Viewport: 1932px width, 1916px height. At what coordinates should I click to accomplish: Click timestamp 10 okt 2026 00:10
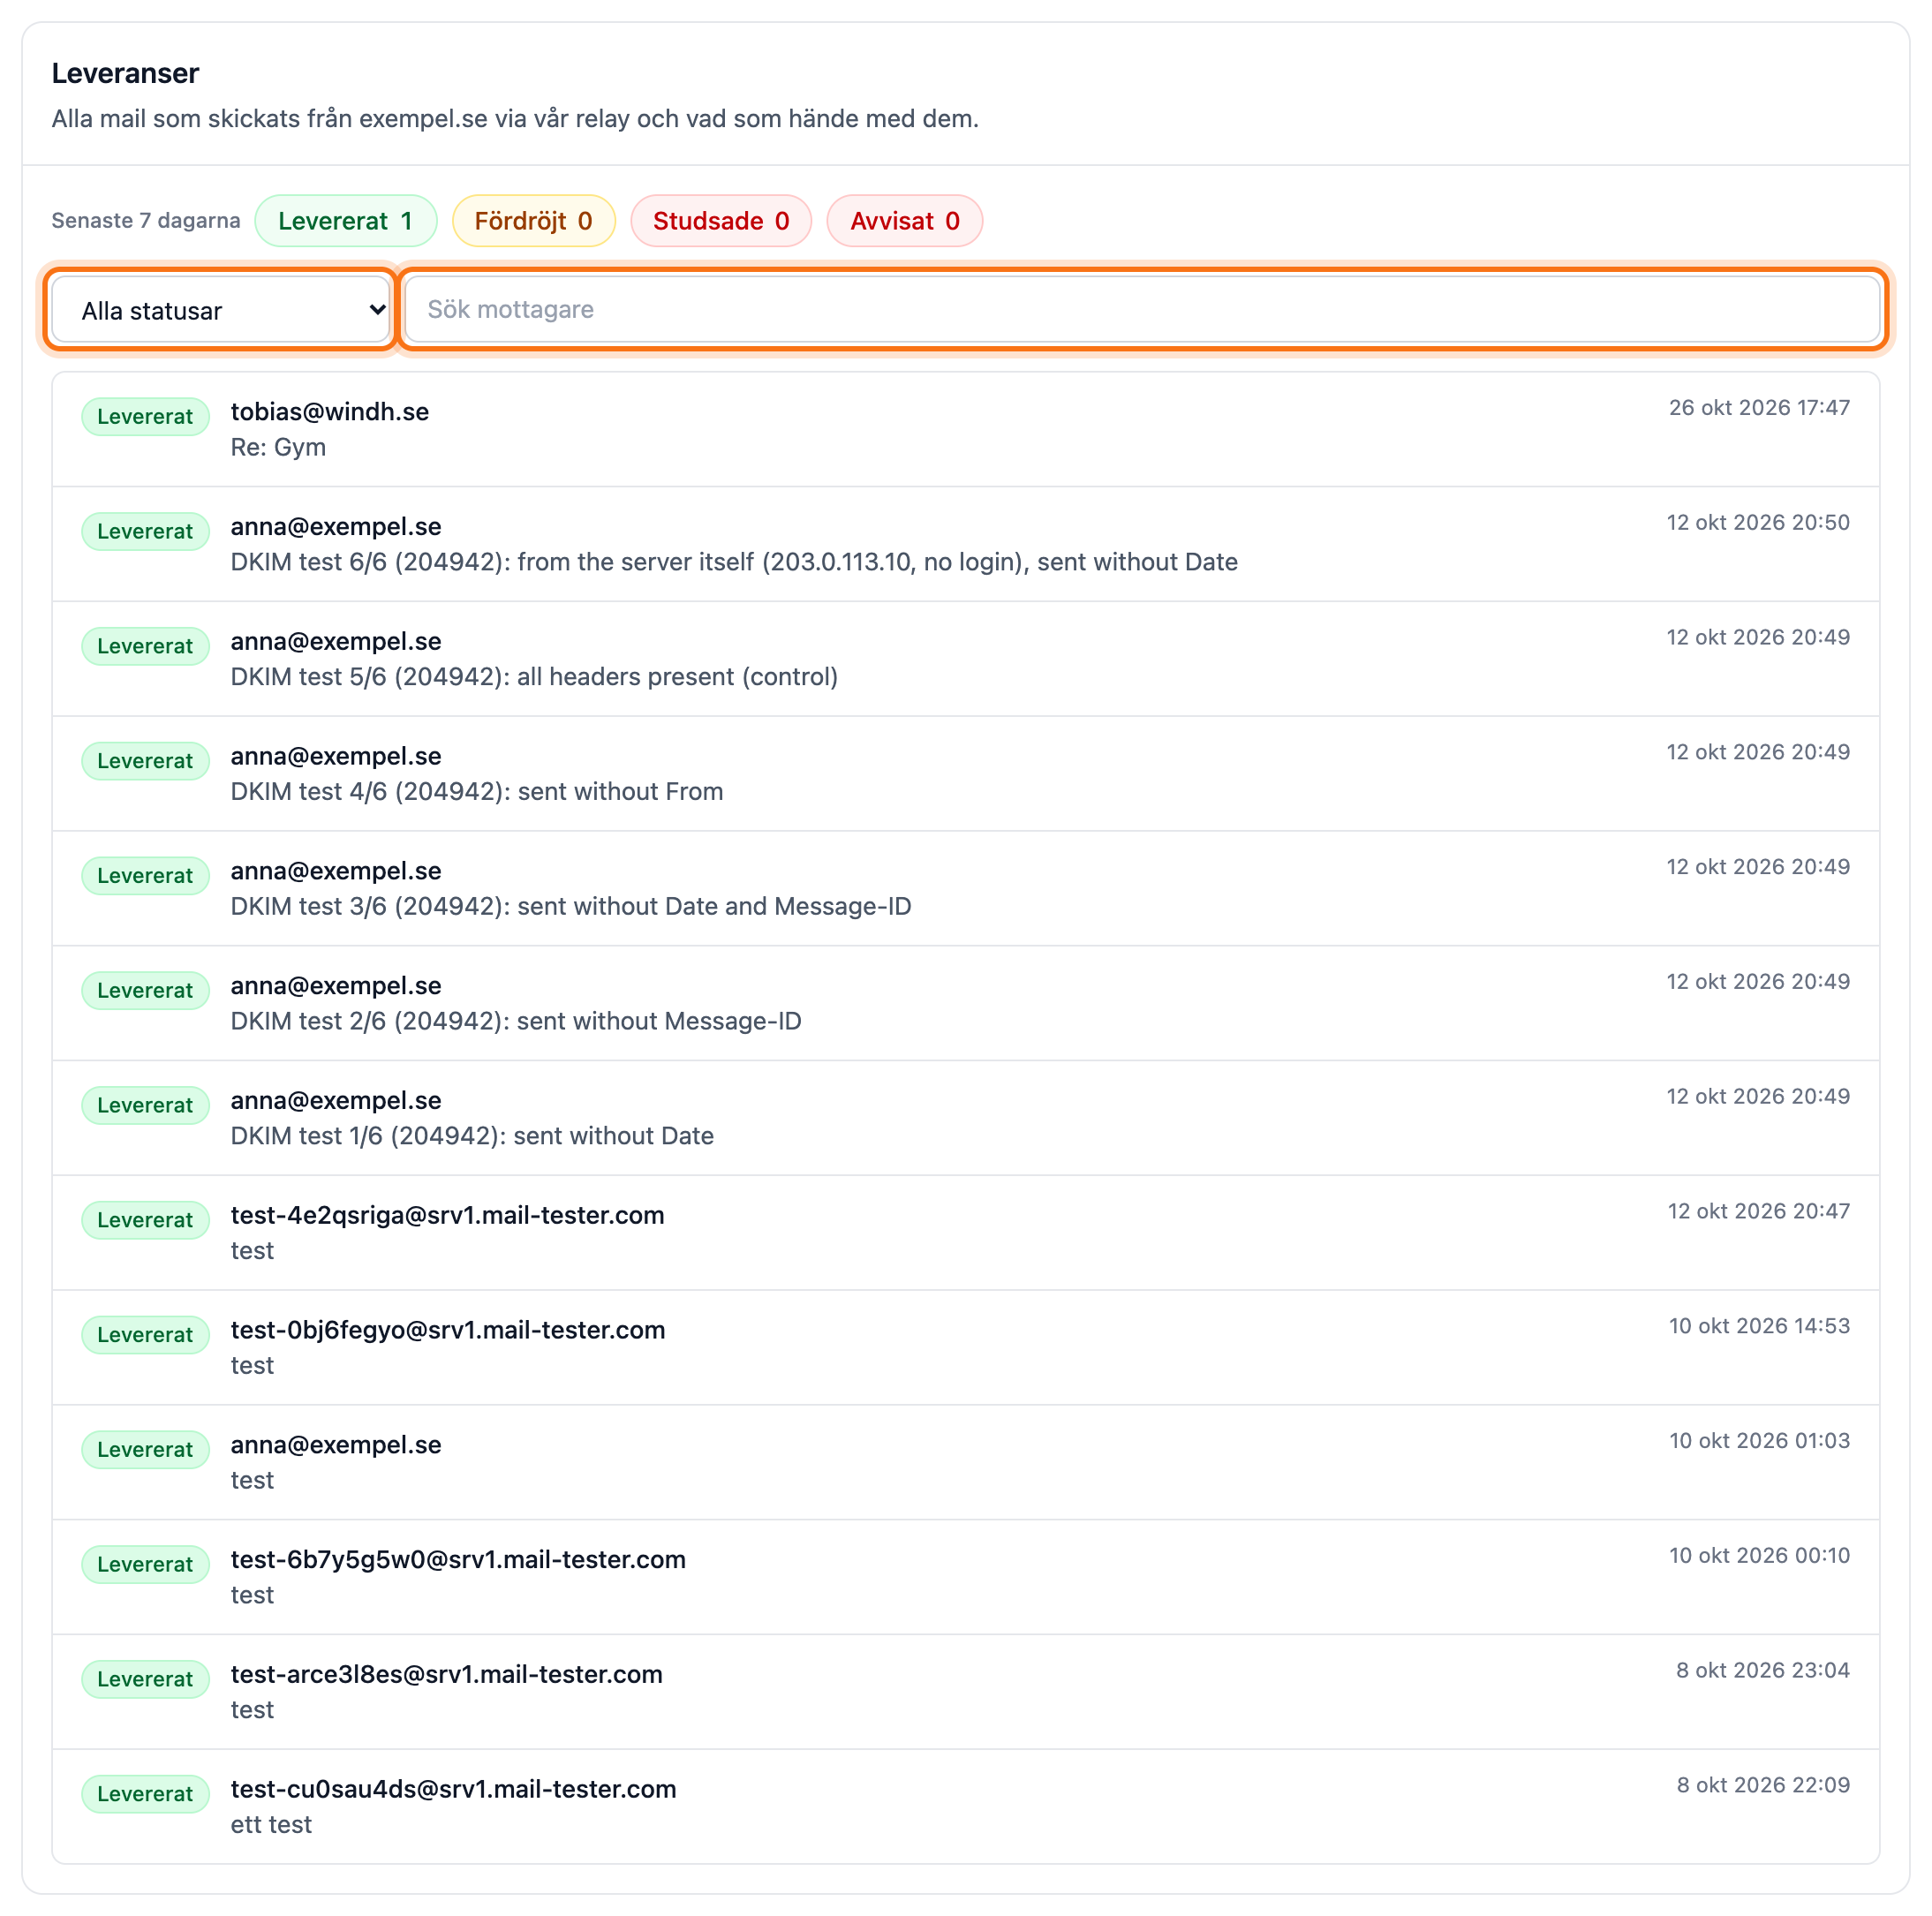pyautogui.click(x=1759, y=1556)
